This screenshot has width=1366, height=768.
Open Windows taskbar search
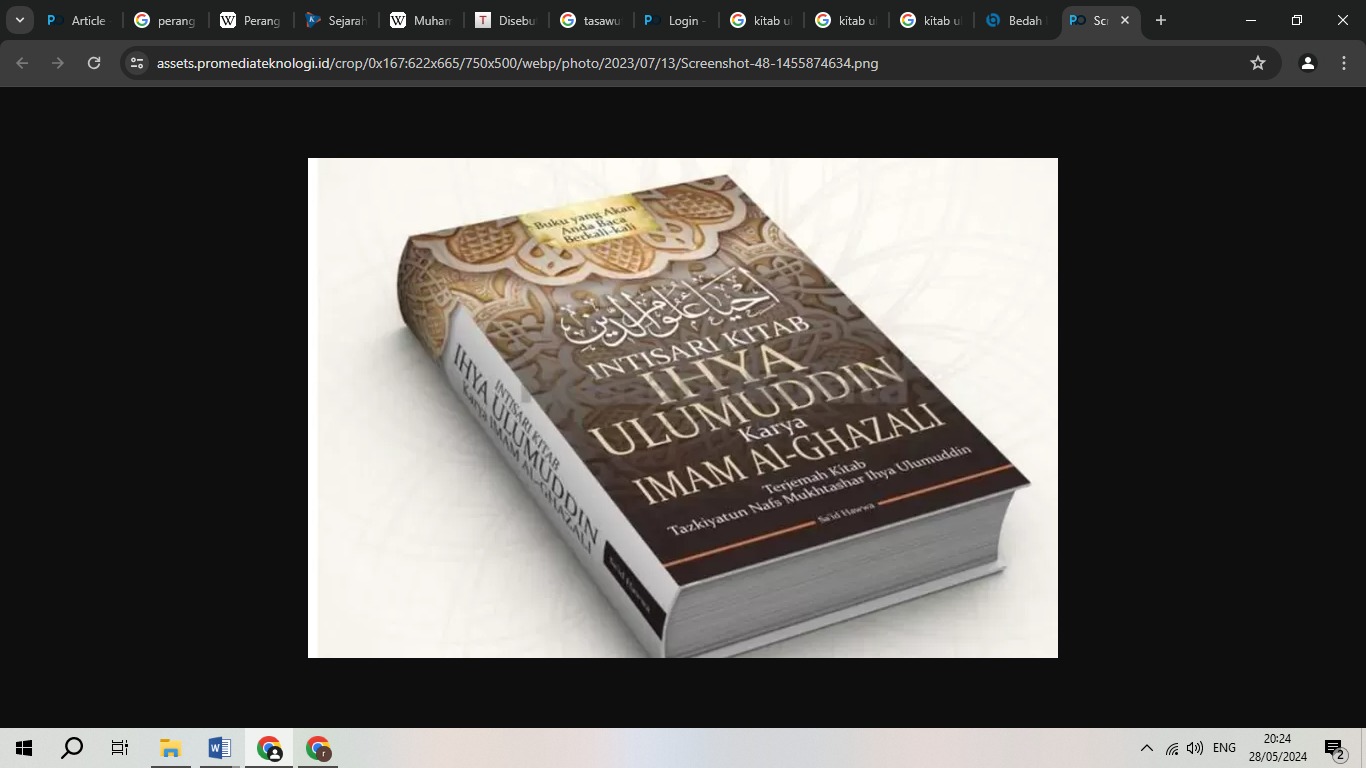(x=72, y=748)
